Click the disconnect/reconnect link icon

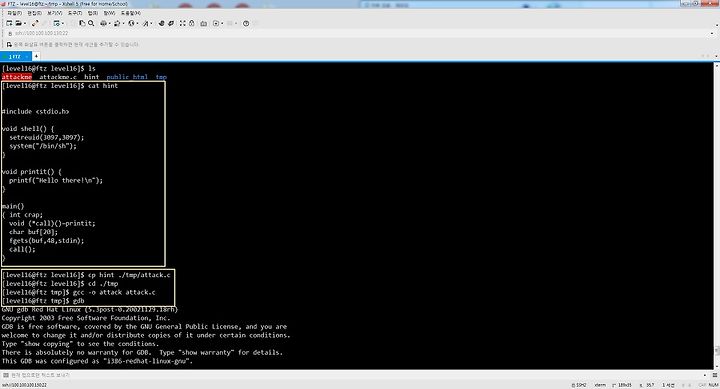click(35, 23)
